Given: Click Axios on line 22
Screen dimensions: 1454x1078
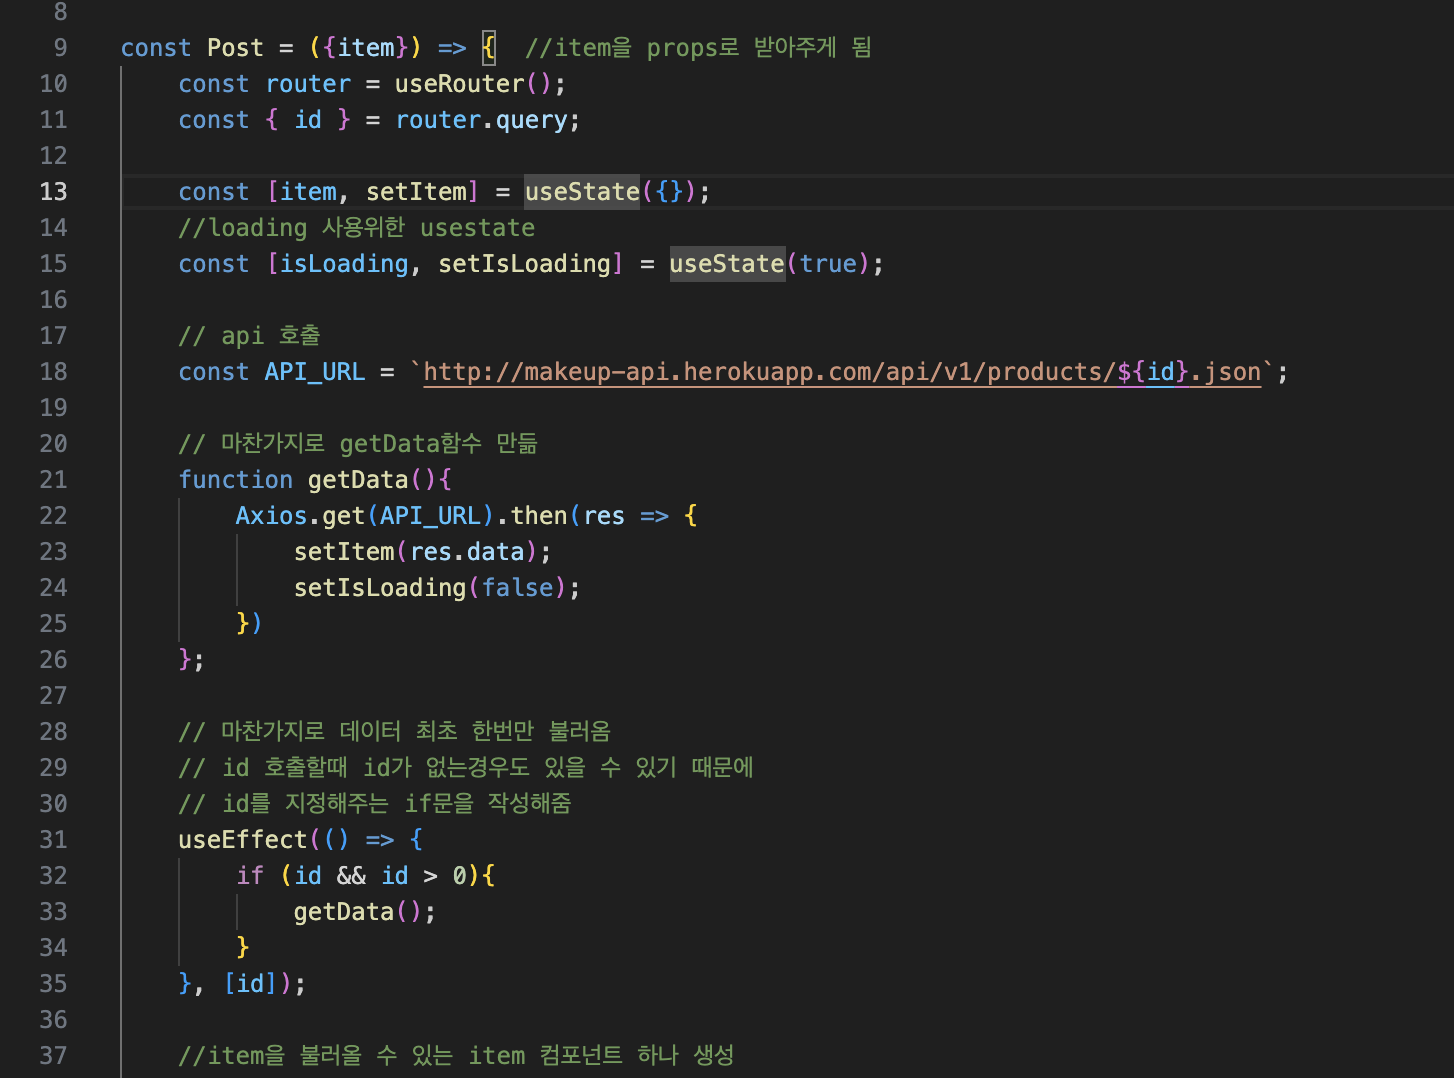Looking at the screenshot, I should pyautogui.click(x=271, y=516).
